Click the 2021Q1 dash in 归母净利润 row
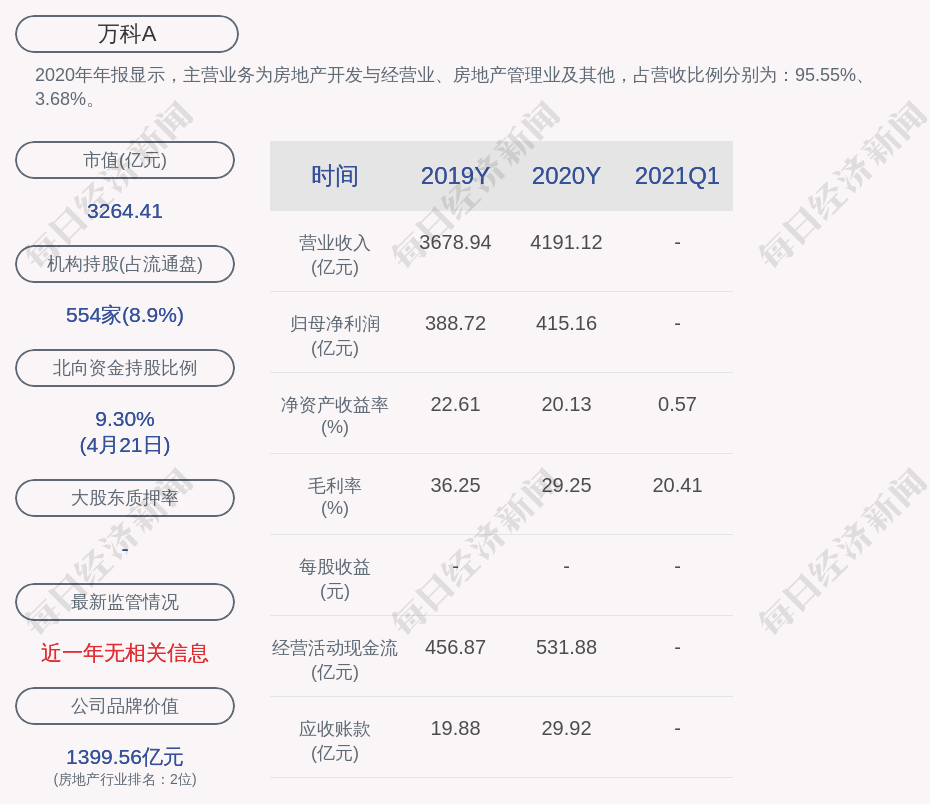Screen dimensions: 930x804 coord(677,324)
